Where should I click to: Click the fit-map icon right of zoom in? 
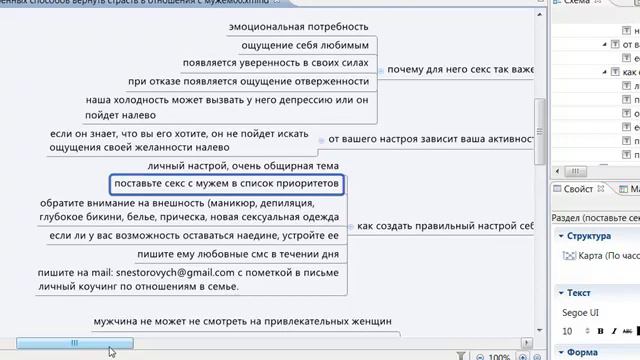(x=538, y=357)
